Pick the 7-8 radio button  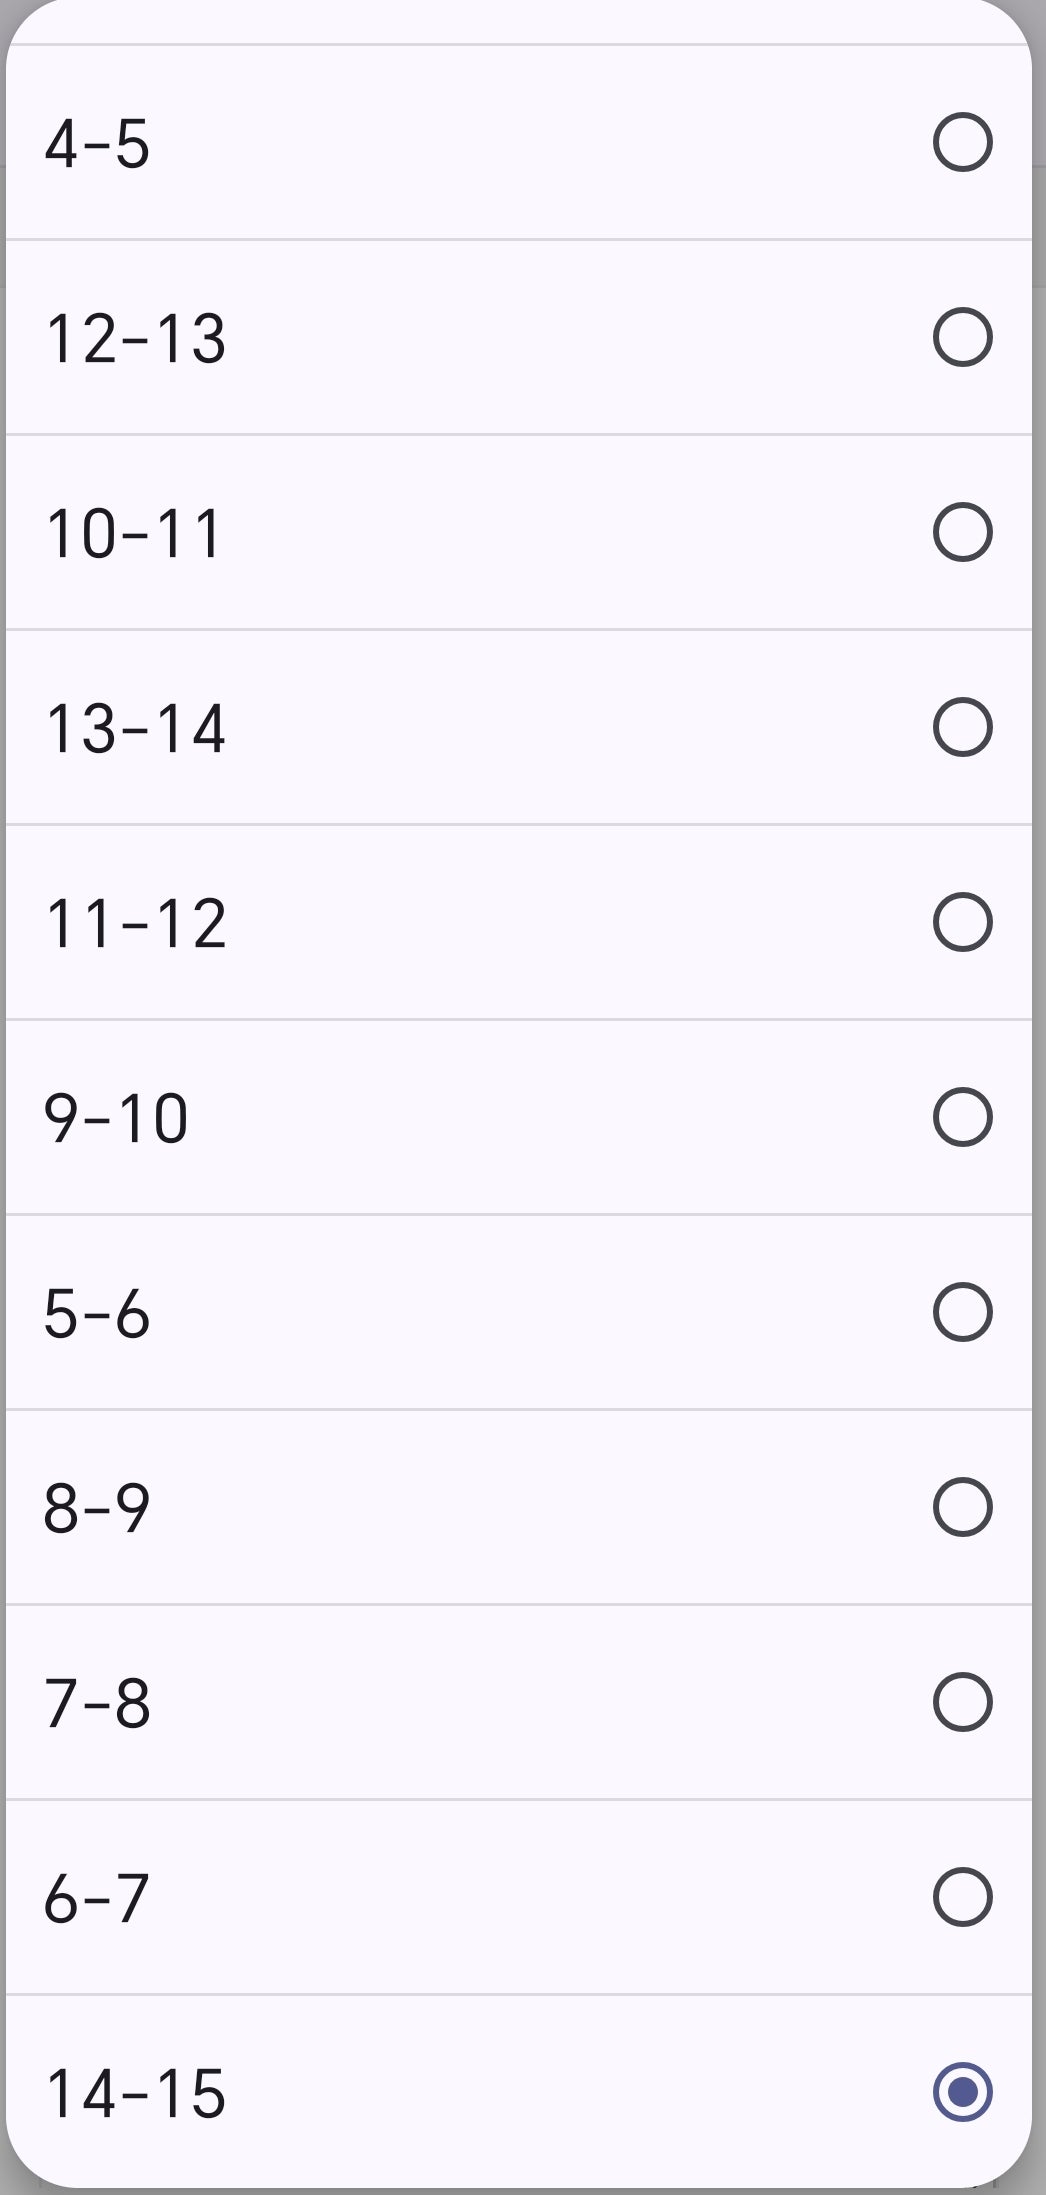point(962,1702)
